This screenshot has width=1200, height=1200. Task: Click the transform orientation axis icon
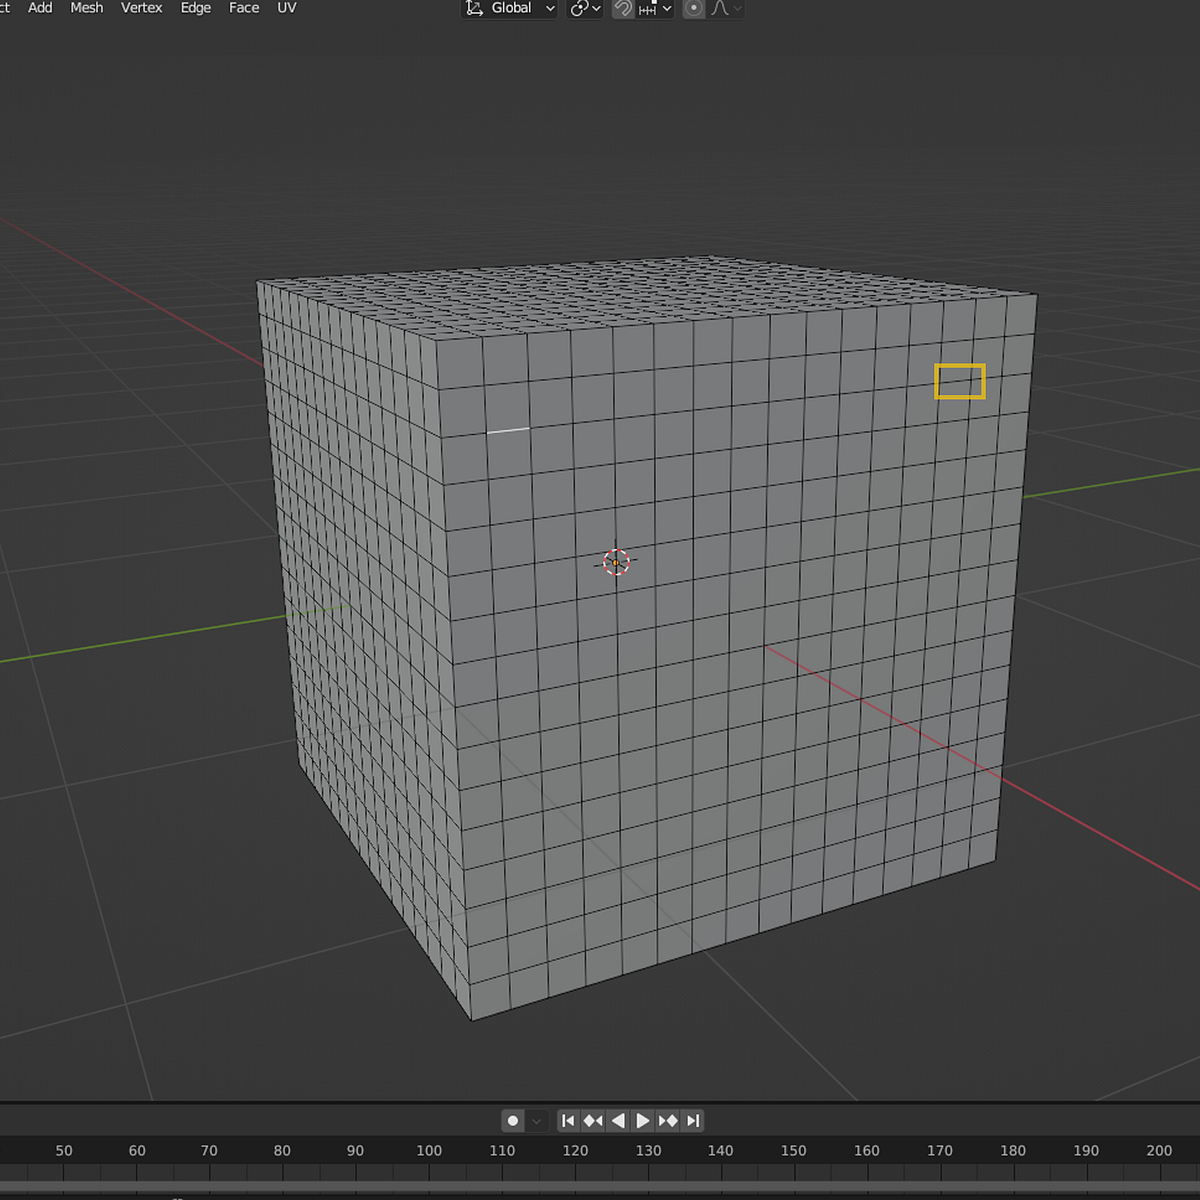(x=474, y=8)
